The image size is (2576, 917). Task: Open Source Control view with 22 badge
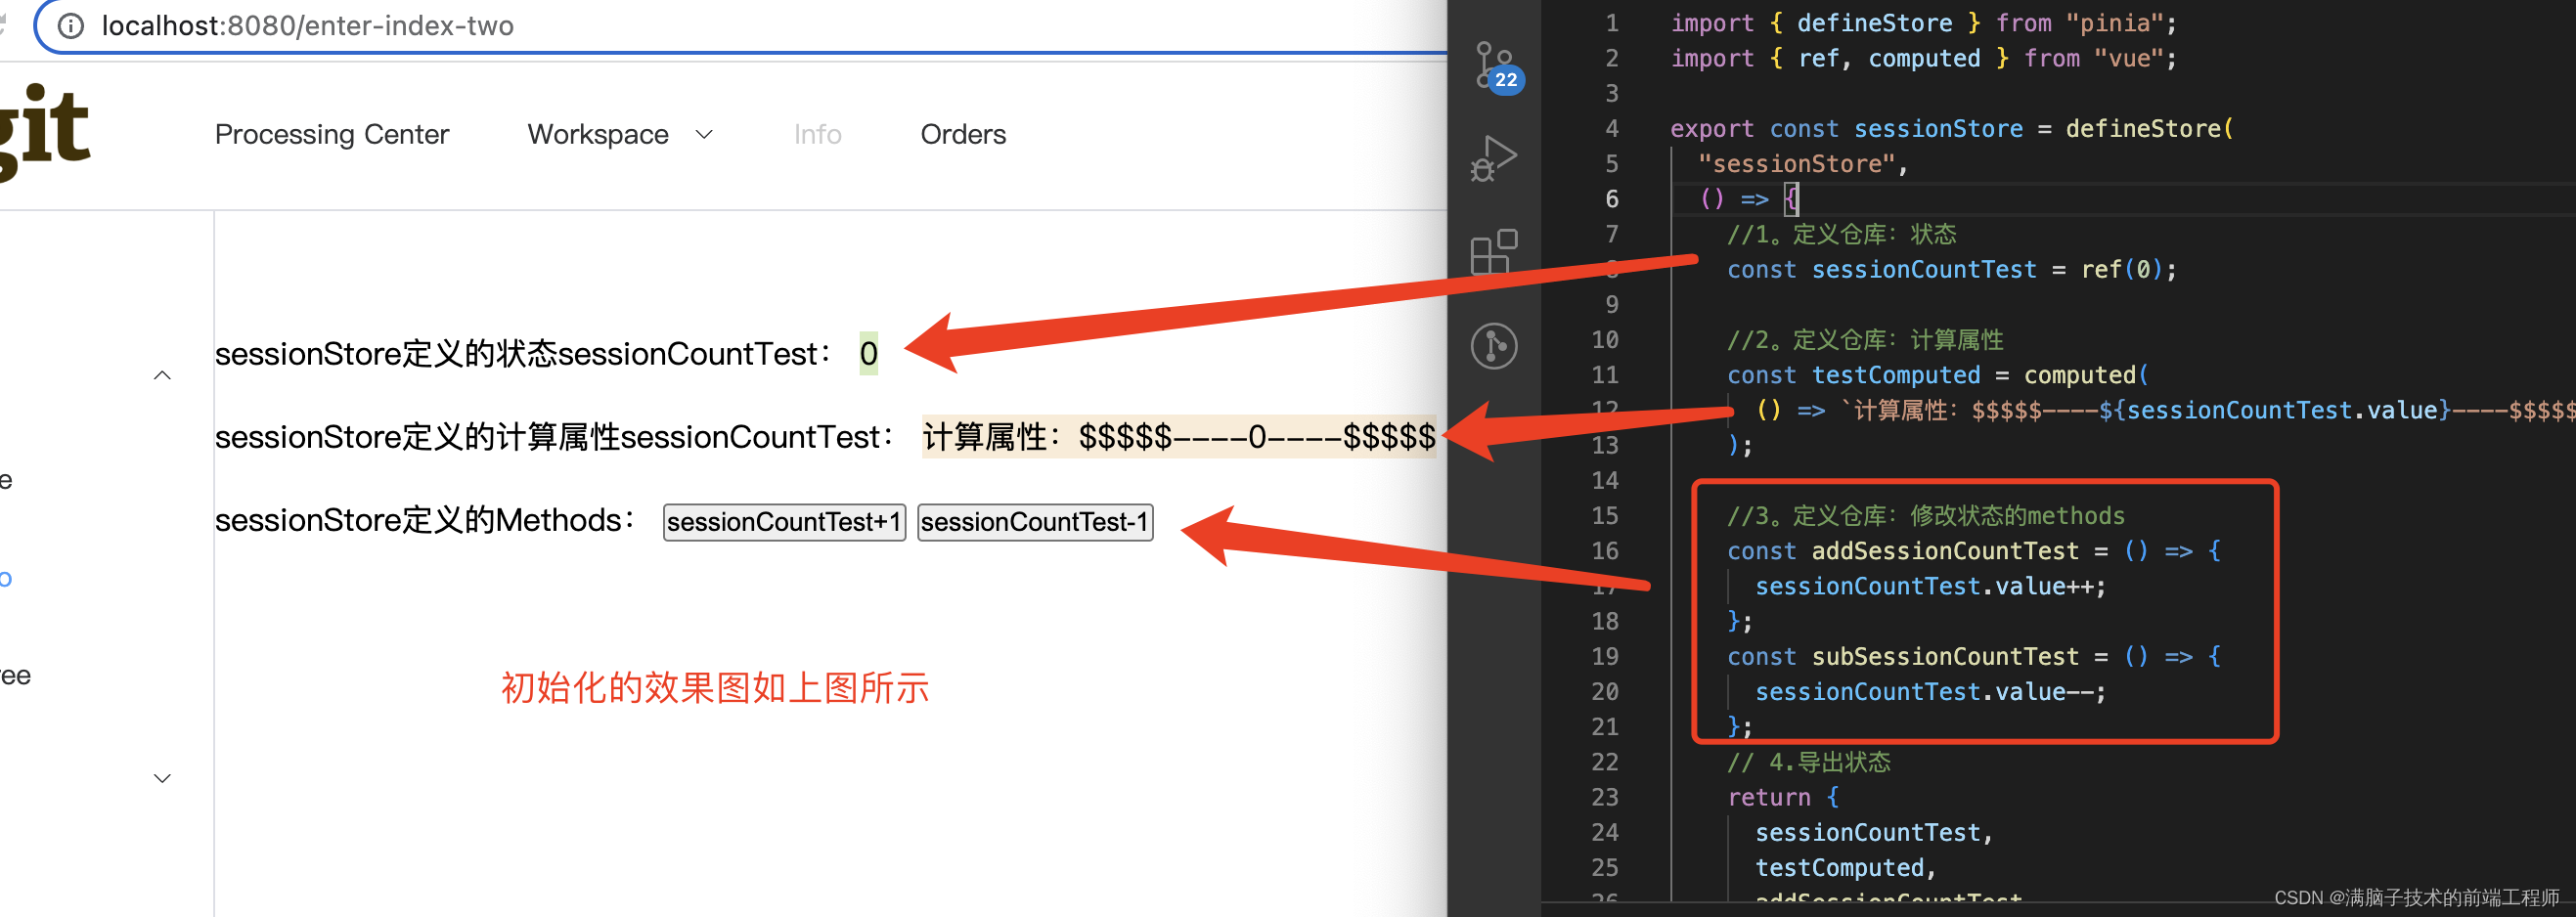coord(1495,68)
